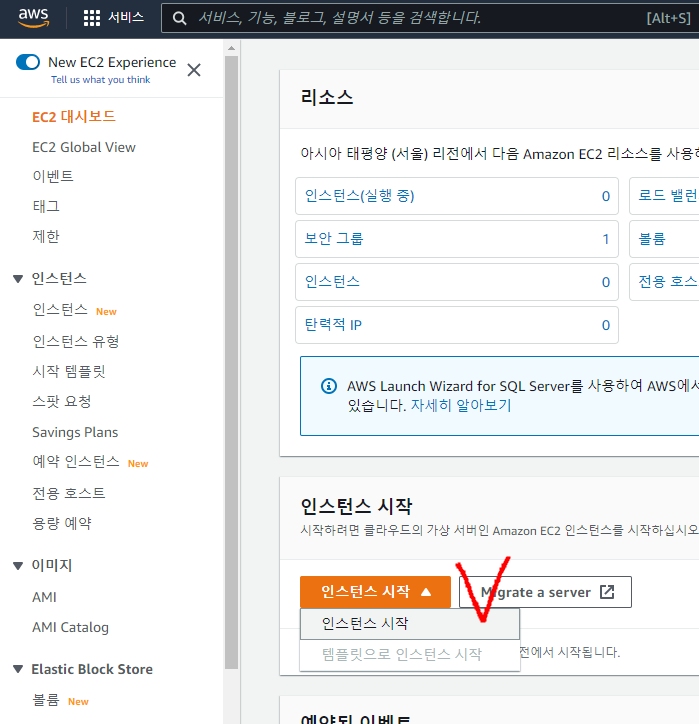Select 인스턴스 시작 from dropdown menu

coord(410,624)
